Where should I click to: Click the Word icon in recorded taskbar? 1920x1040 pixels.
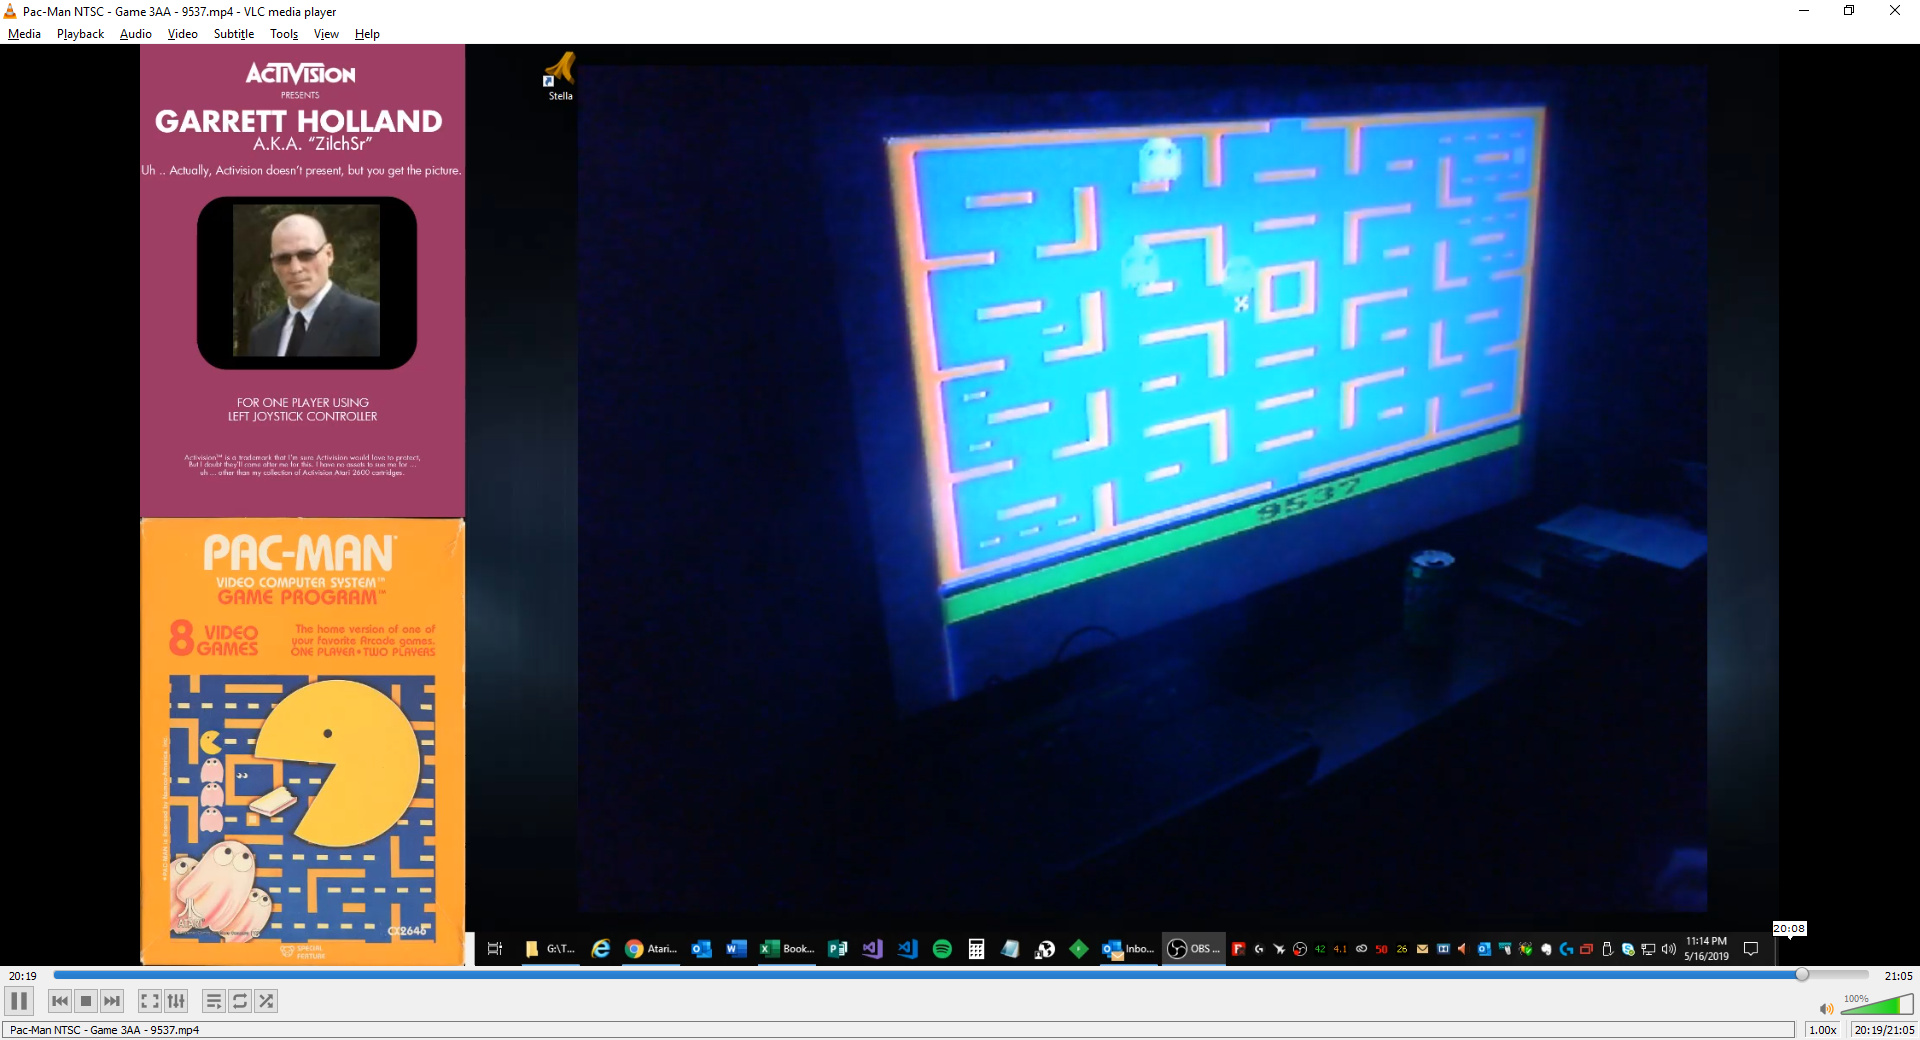point(737,949)
